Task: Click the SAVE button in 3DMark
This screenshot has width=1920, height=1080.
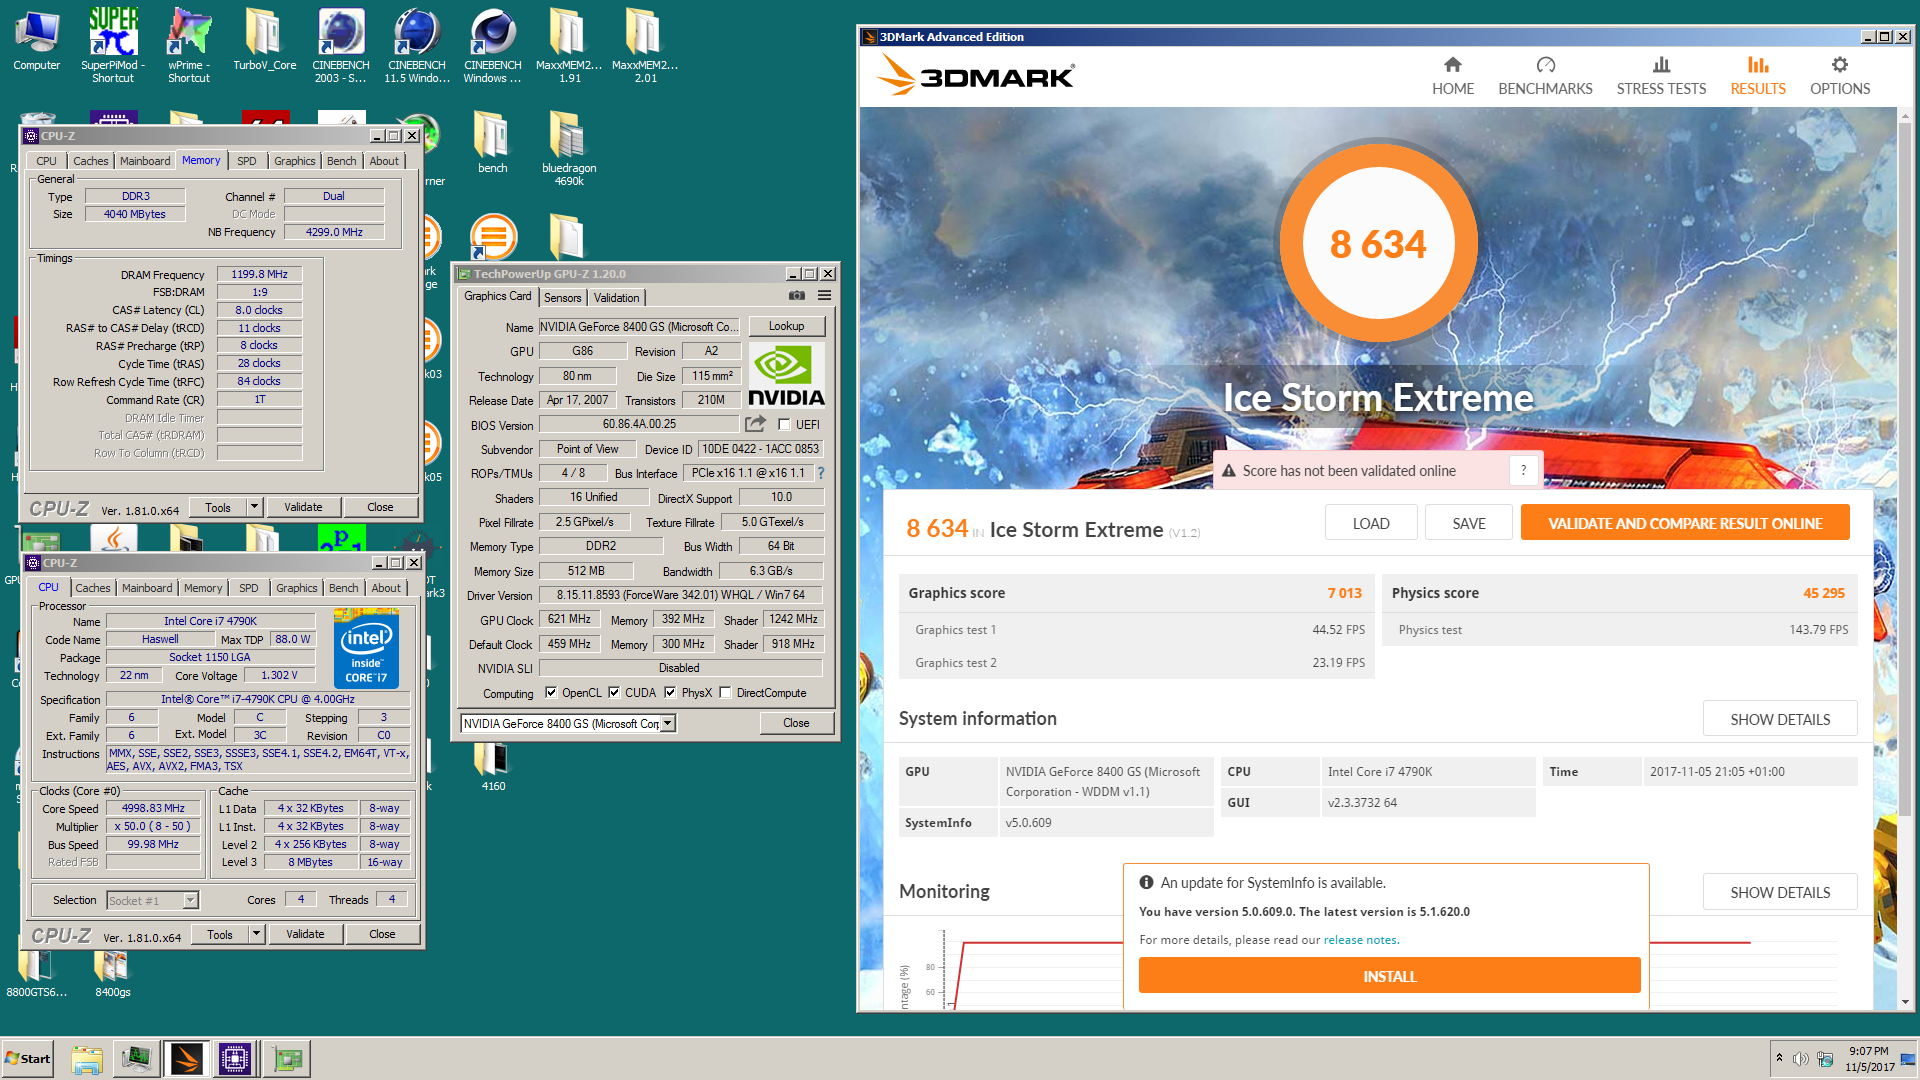Action: coord(1469,523)
